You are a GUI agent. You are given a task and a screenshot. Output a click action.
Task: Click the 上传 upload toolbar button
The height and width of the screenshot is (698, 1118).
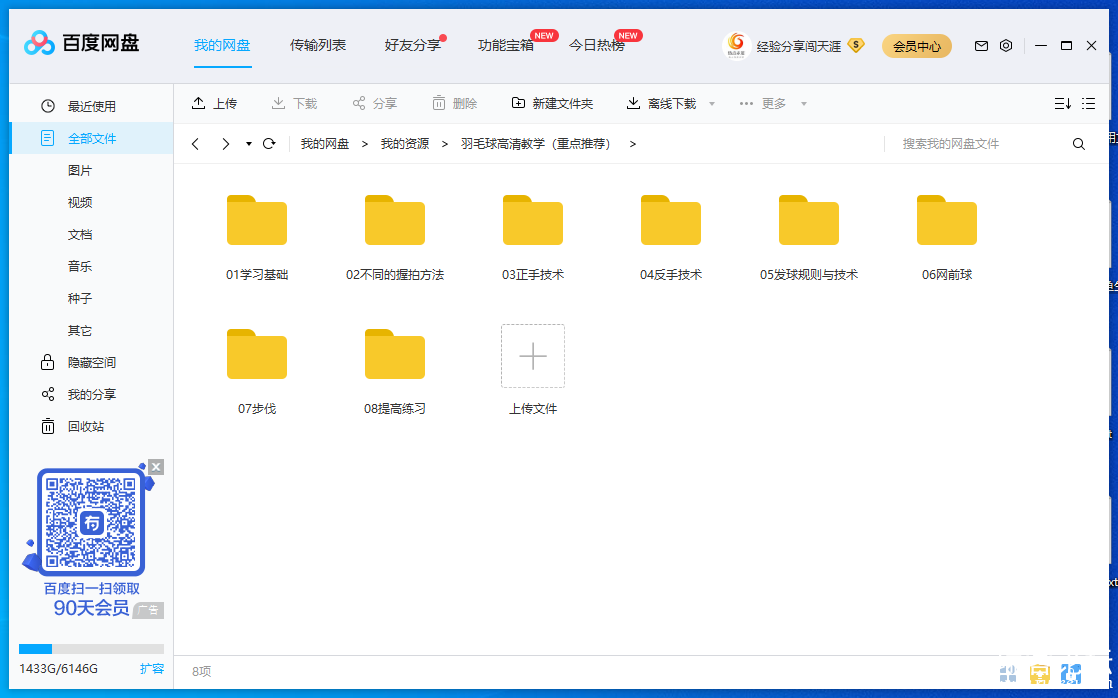(x=214, y=103)
